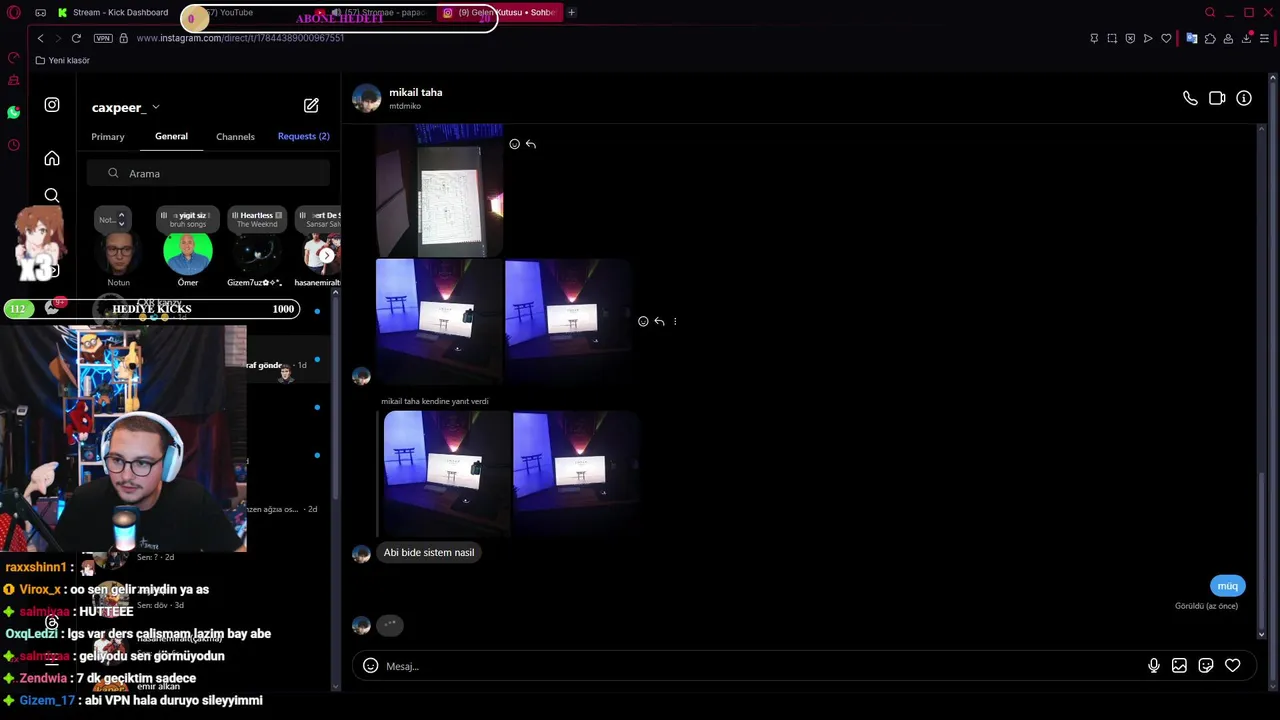Viewport: 1280px width, 720px height.
Task: Start an audio call with mikail taha
Action: pos(1190,98)
